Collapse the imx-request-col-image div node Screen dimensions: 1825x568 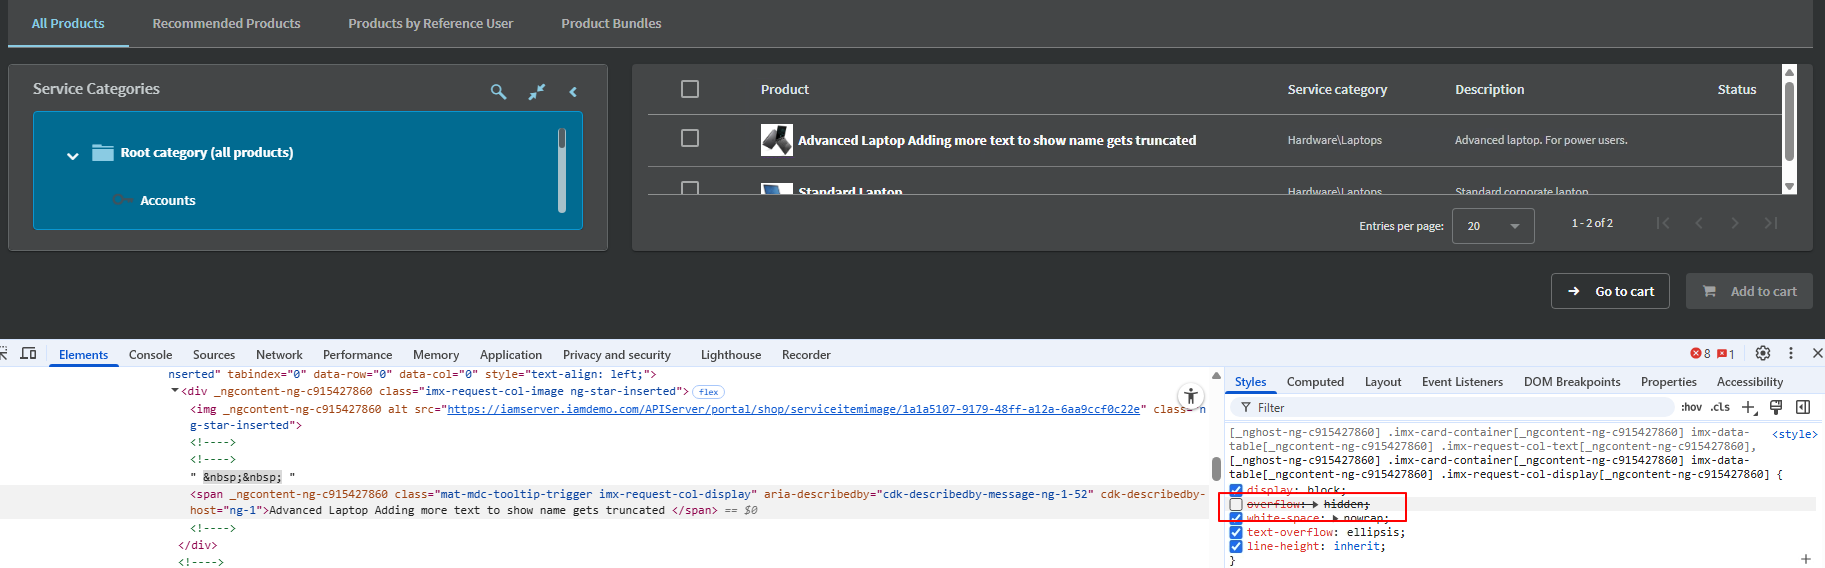175,391
